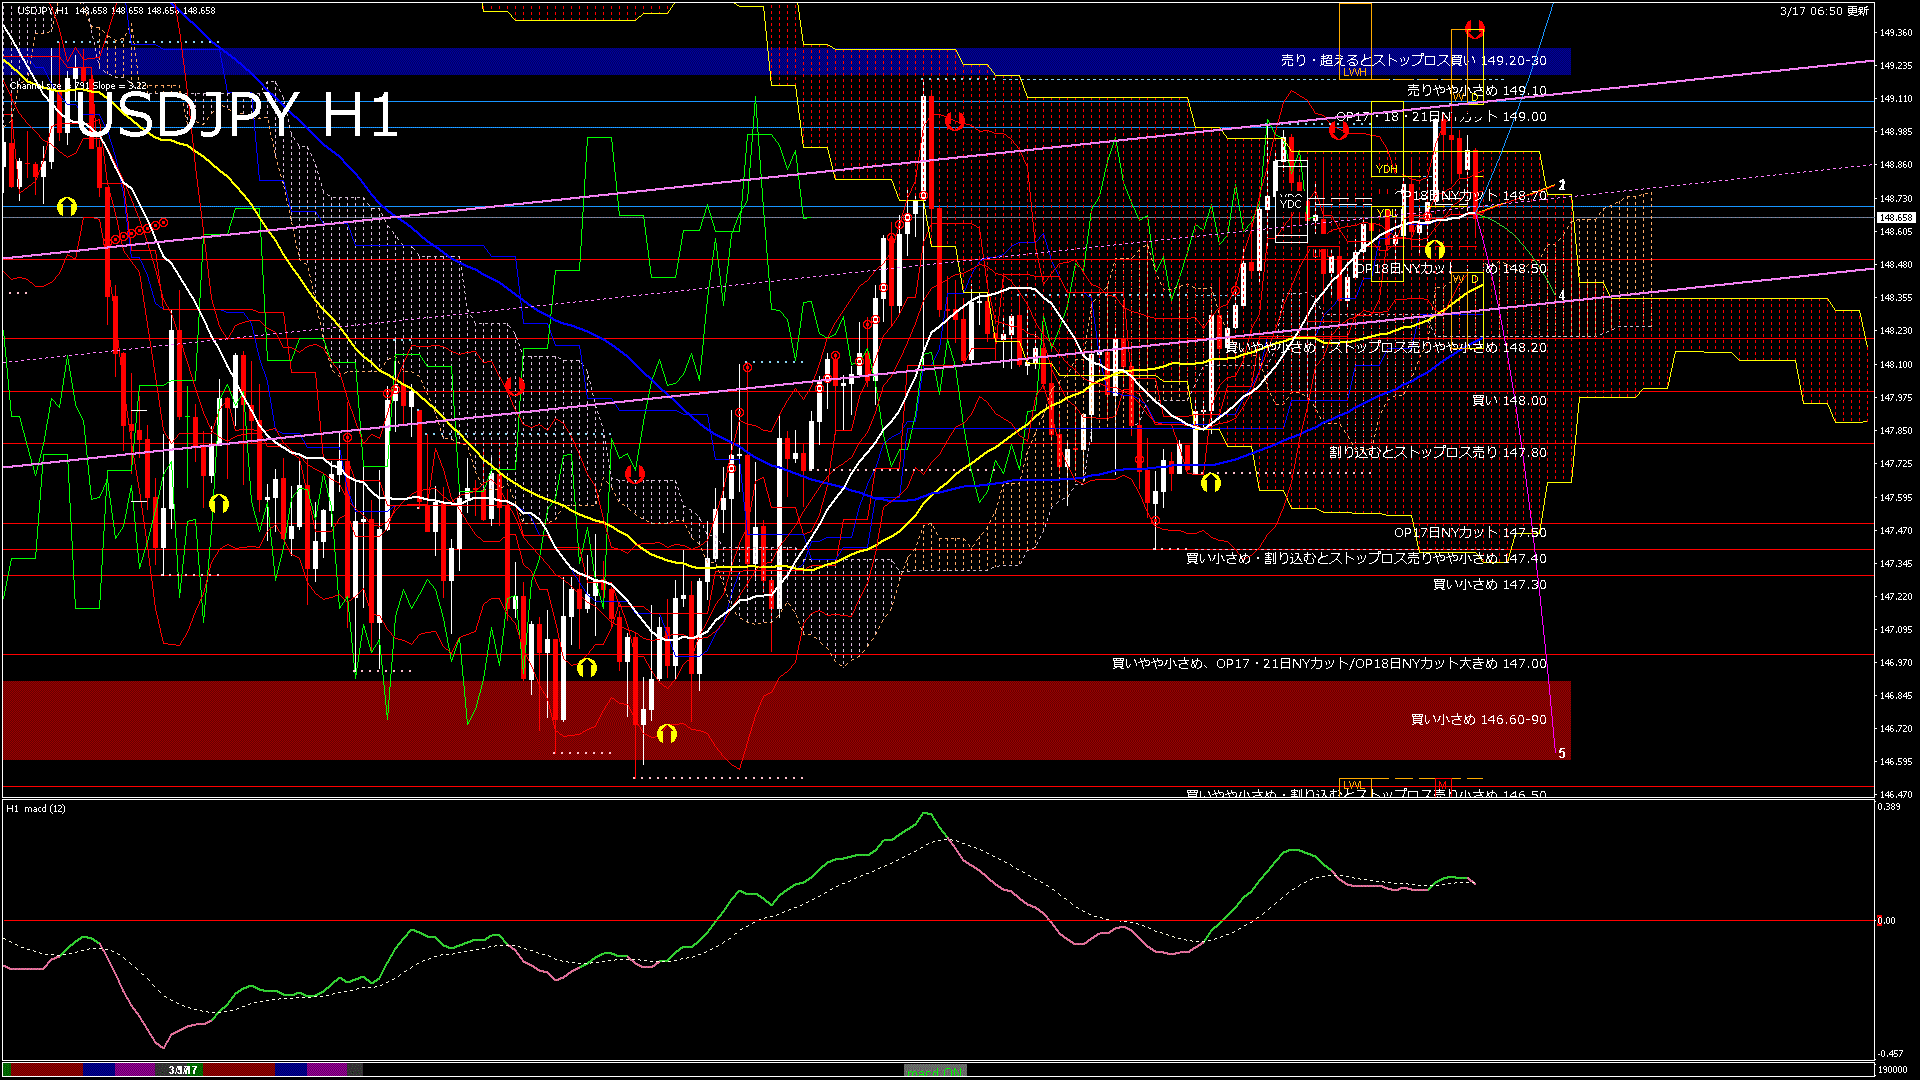The height and width of the screenshot is (1080, 1920).
Task: Click the 'YDH' yesterday-high box label
Action: (1386, 170)
